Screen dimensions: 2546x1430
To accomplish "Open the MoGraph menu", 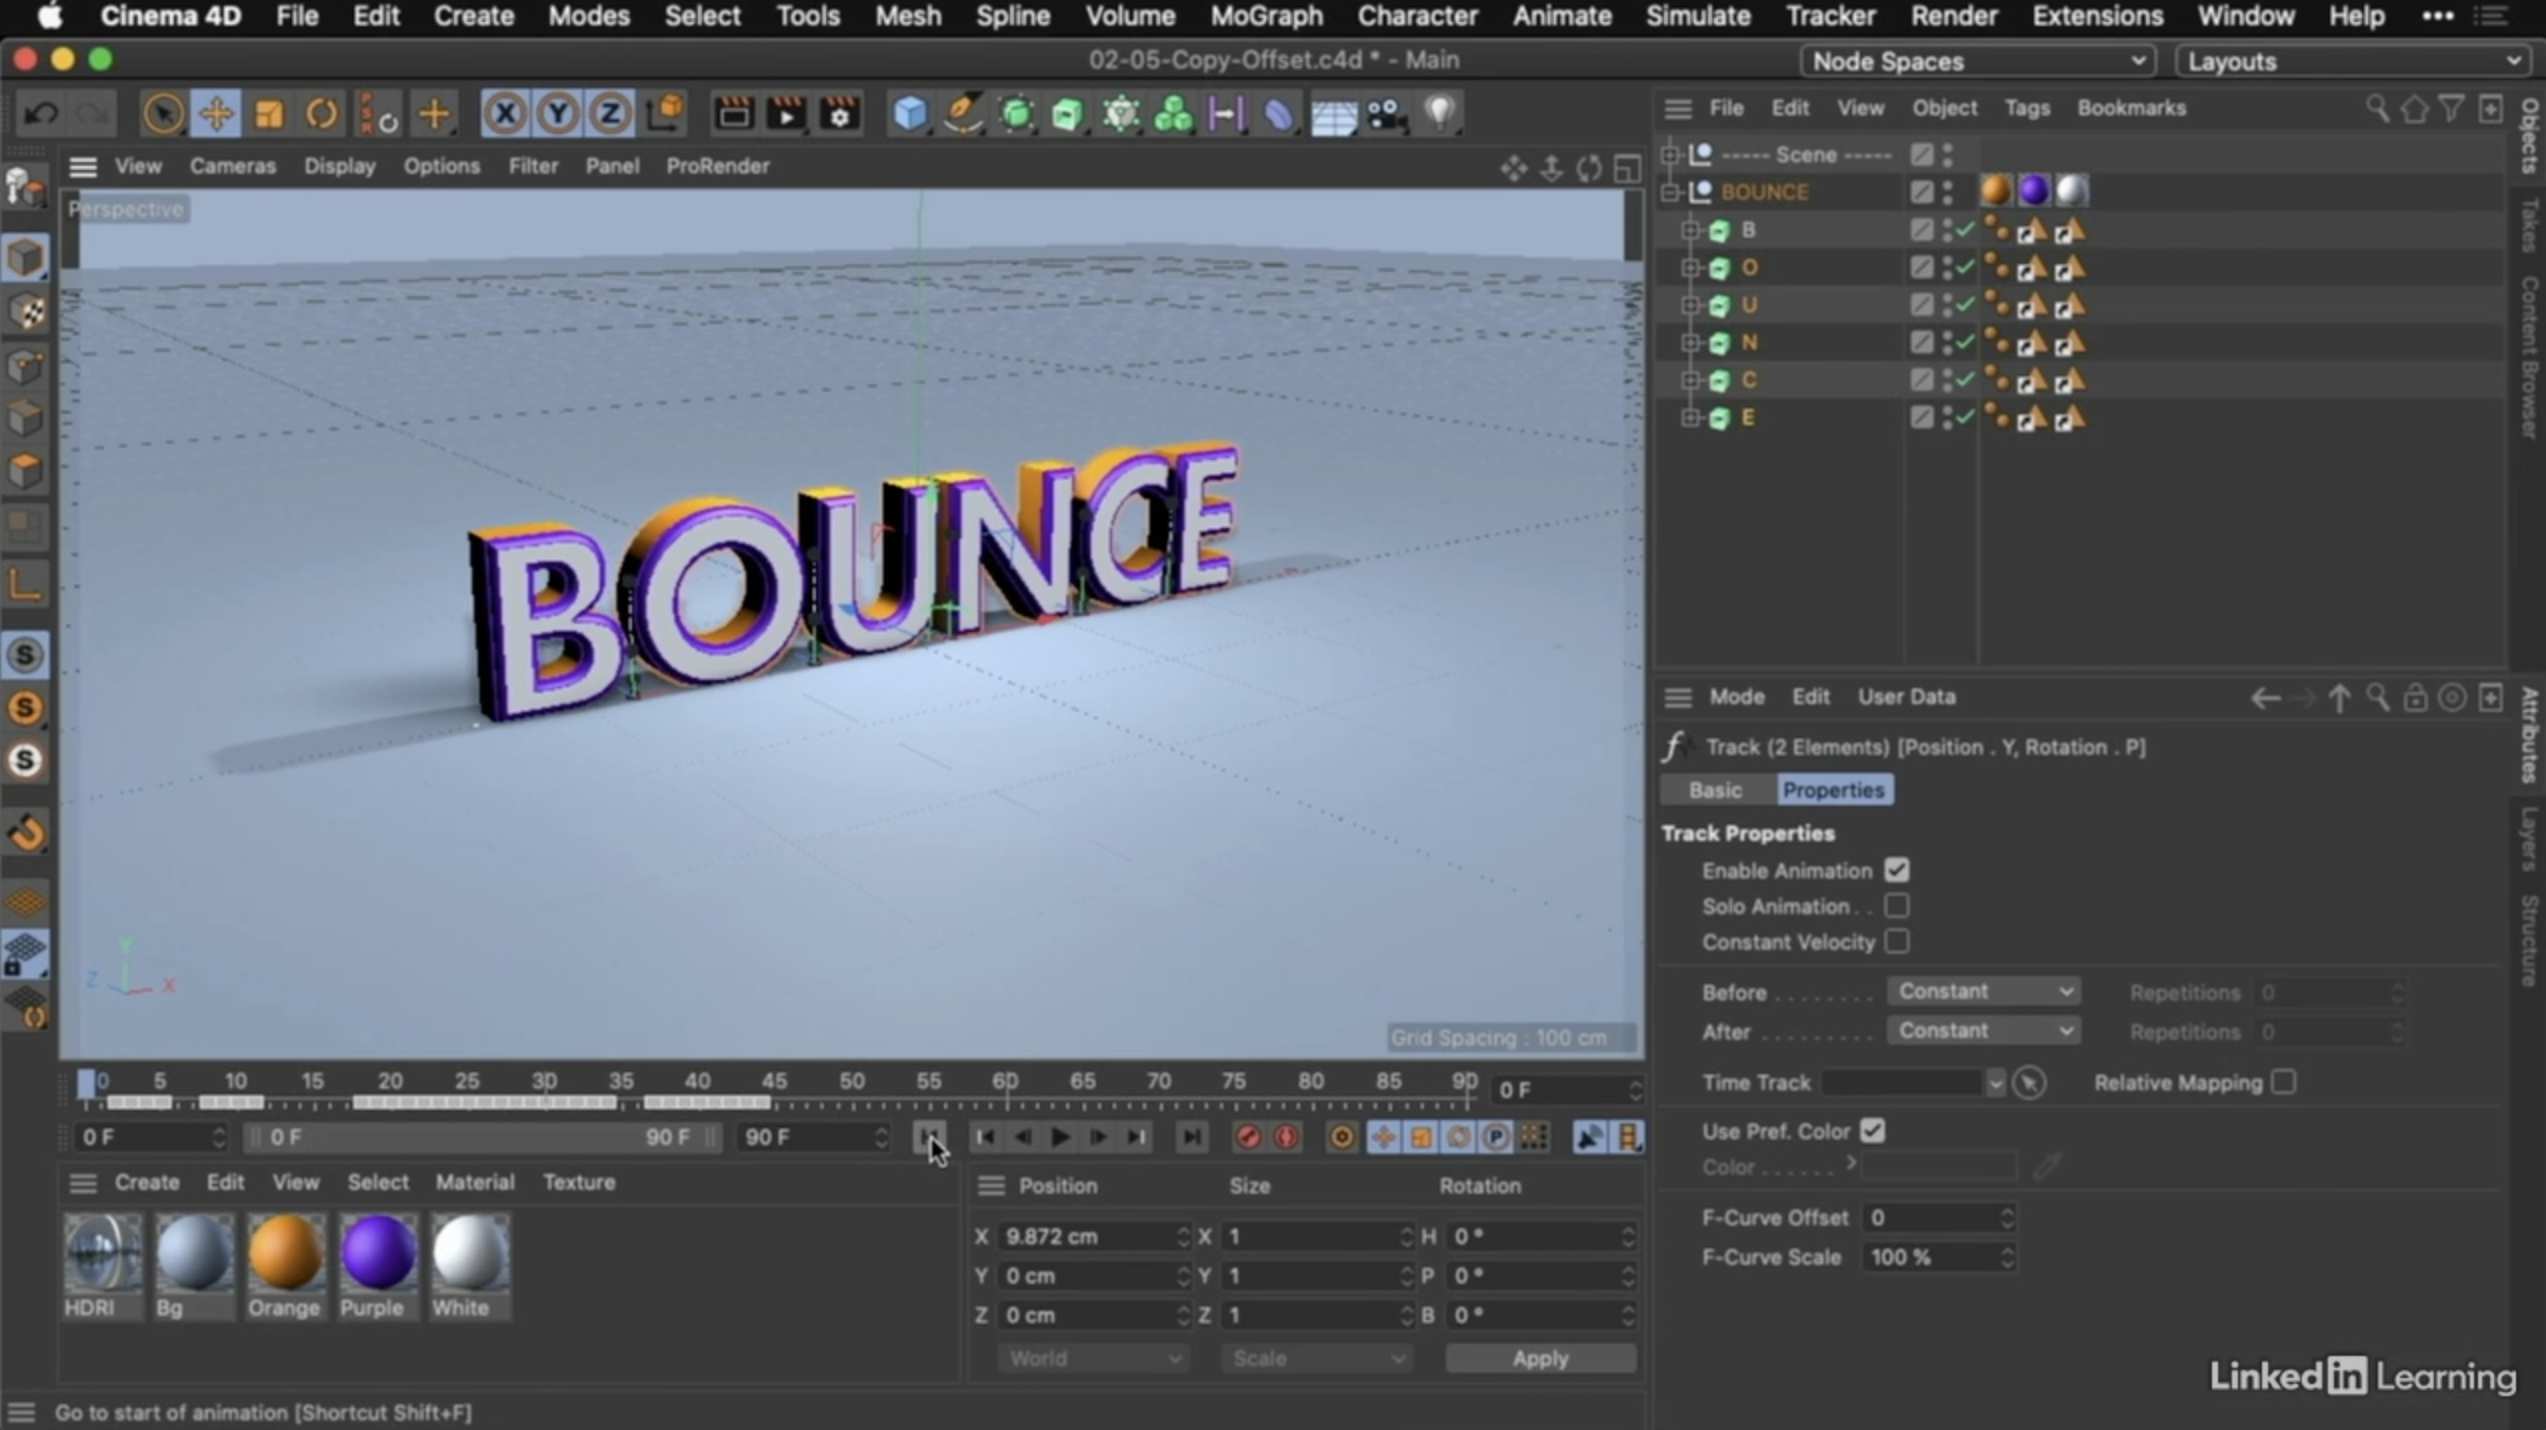I will click(x=1264, y=16).
